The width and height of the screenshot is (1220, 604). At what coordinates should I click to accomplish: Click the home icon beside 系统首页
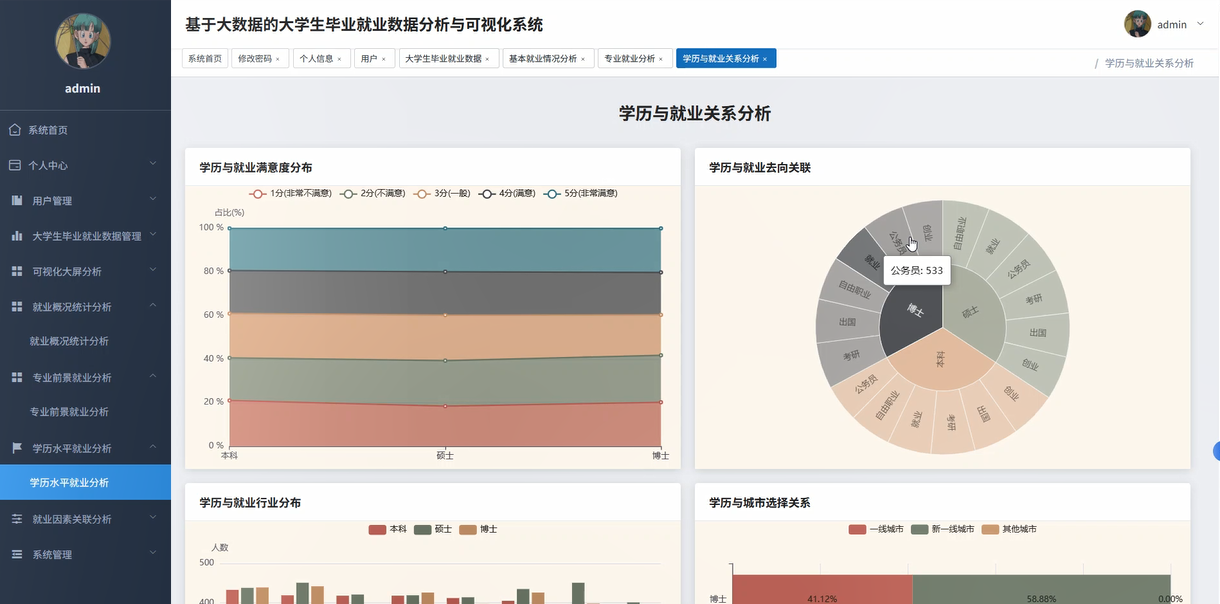[x=15, y=130]
